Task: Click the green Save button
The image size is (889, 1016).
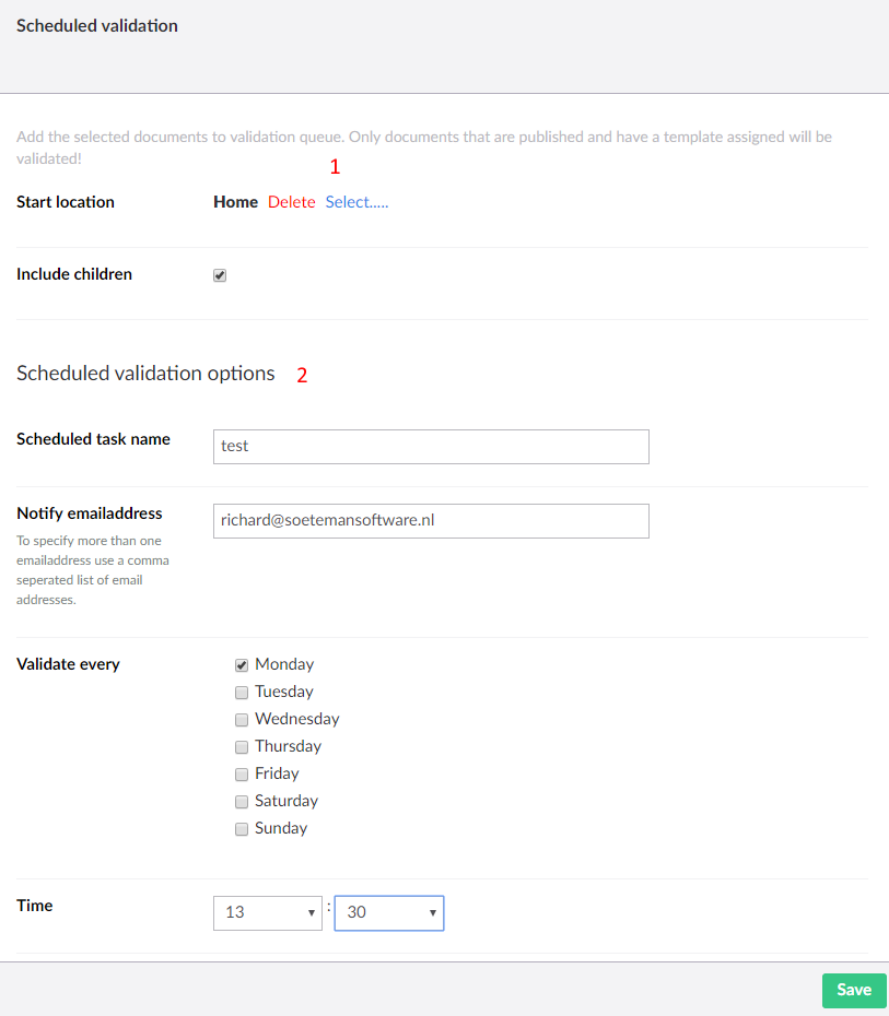Action: point(854,990)
